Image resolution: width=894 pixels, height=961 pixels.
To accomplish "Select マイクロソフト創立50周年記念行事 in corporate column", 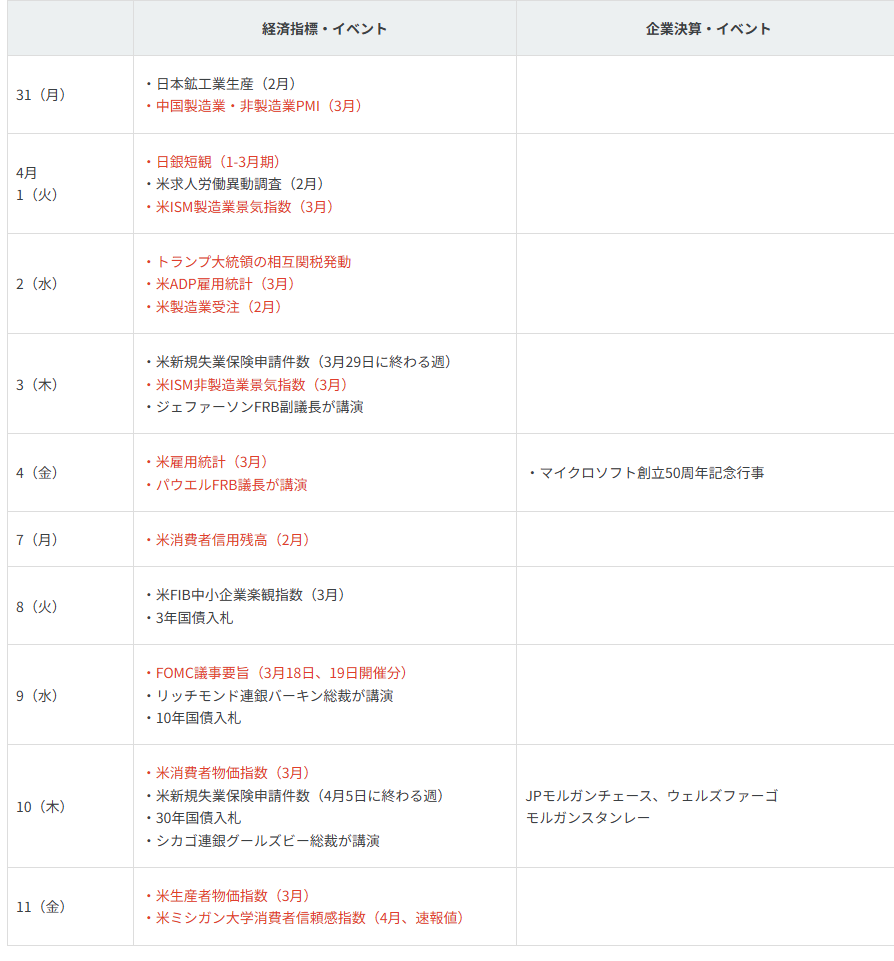I will click(651, 473).
